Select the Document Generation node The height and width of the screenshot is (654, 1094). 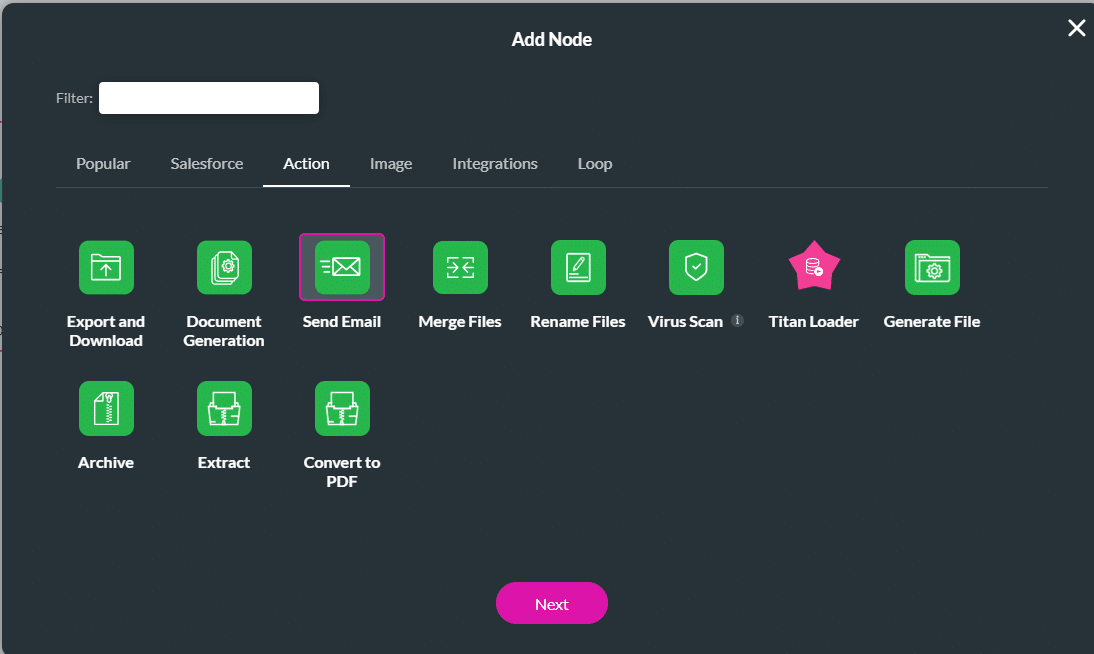tap(224, 267)
